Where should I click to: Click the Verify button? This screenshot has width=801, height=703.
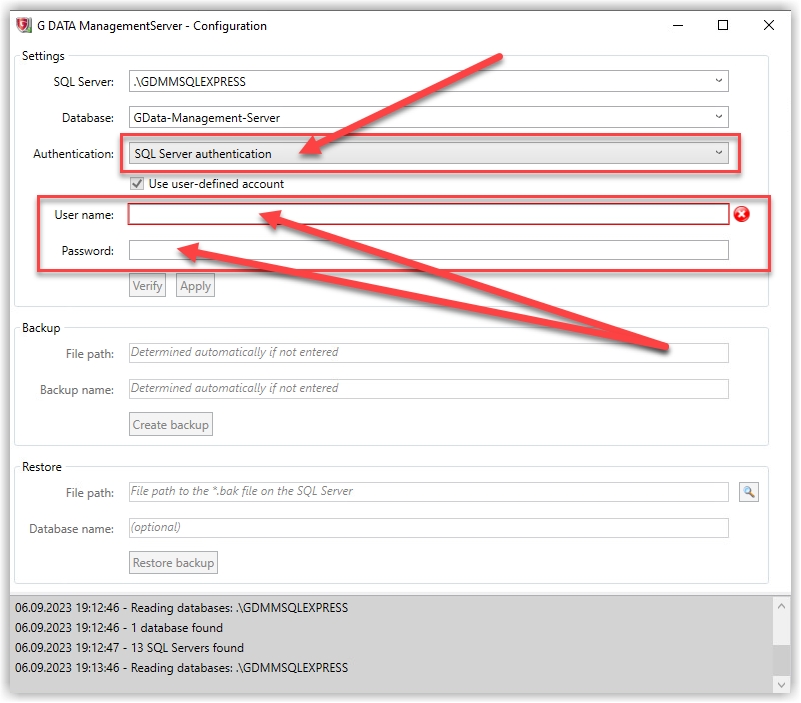(x=147, y=286)
